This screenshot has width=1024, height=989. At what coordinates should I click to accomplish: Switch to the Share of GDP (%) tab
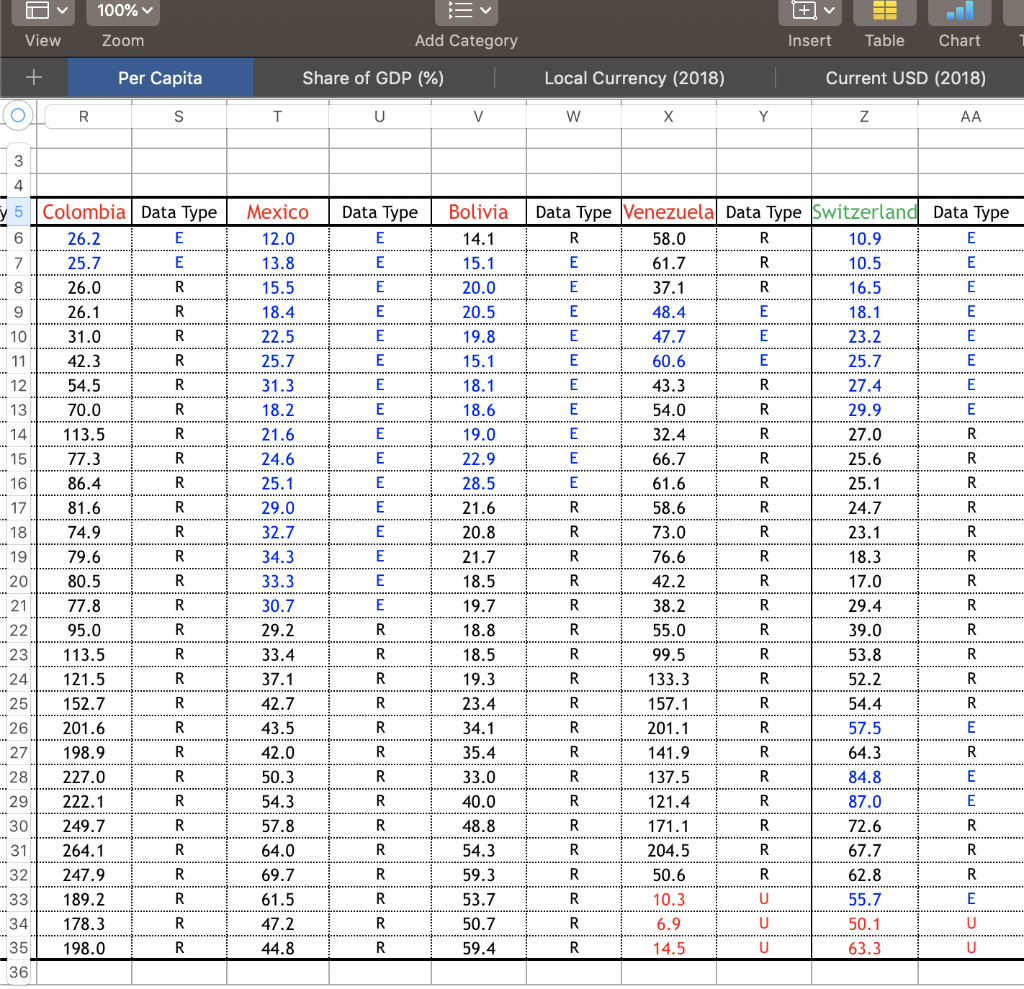tap(372, 78)
